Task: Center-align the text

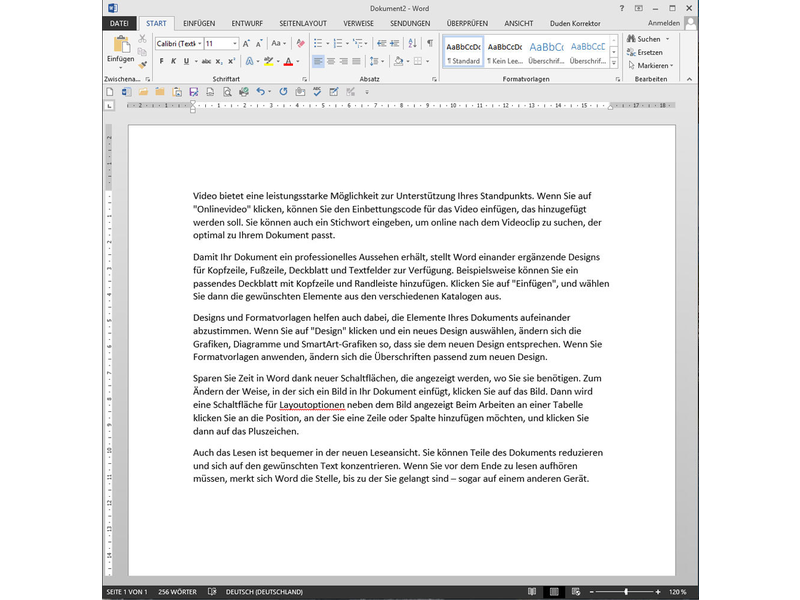Action: pyautogui.click(x=331, y=61)
